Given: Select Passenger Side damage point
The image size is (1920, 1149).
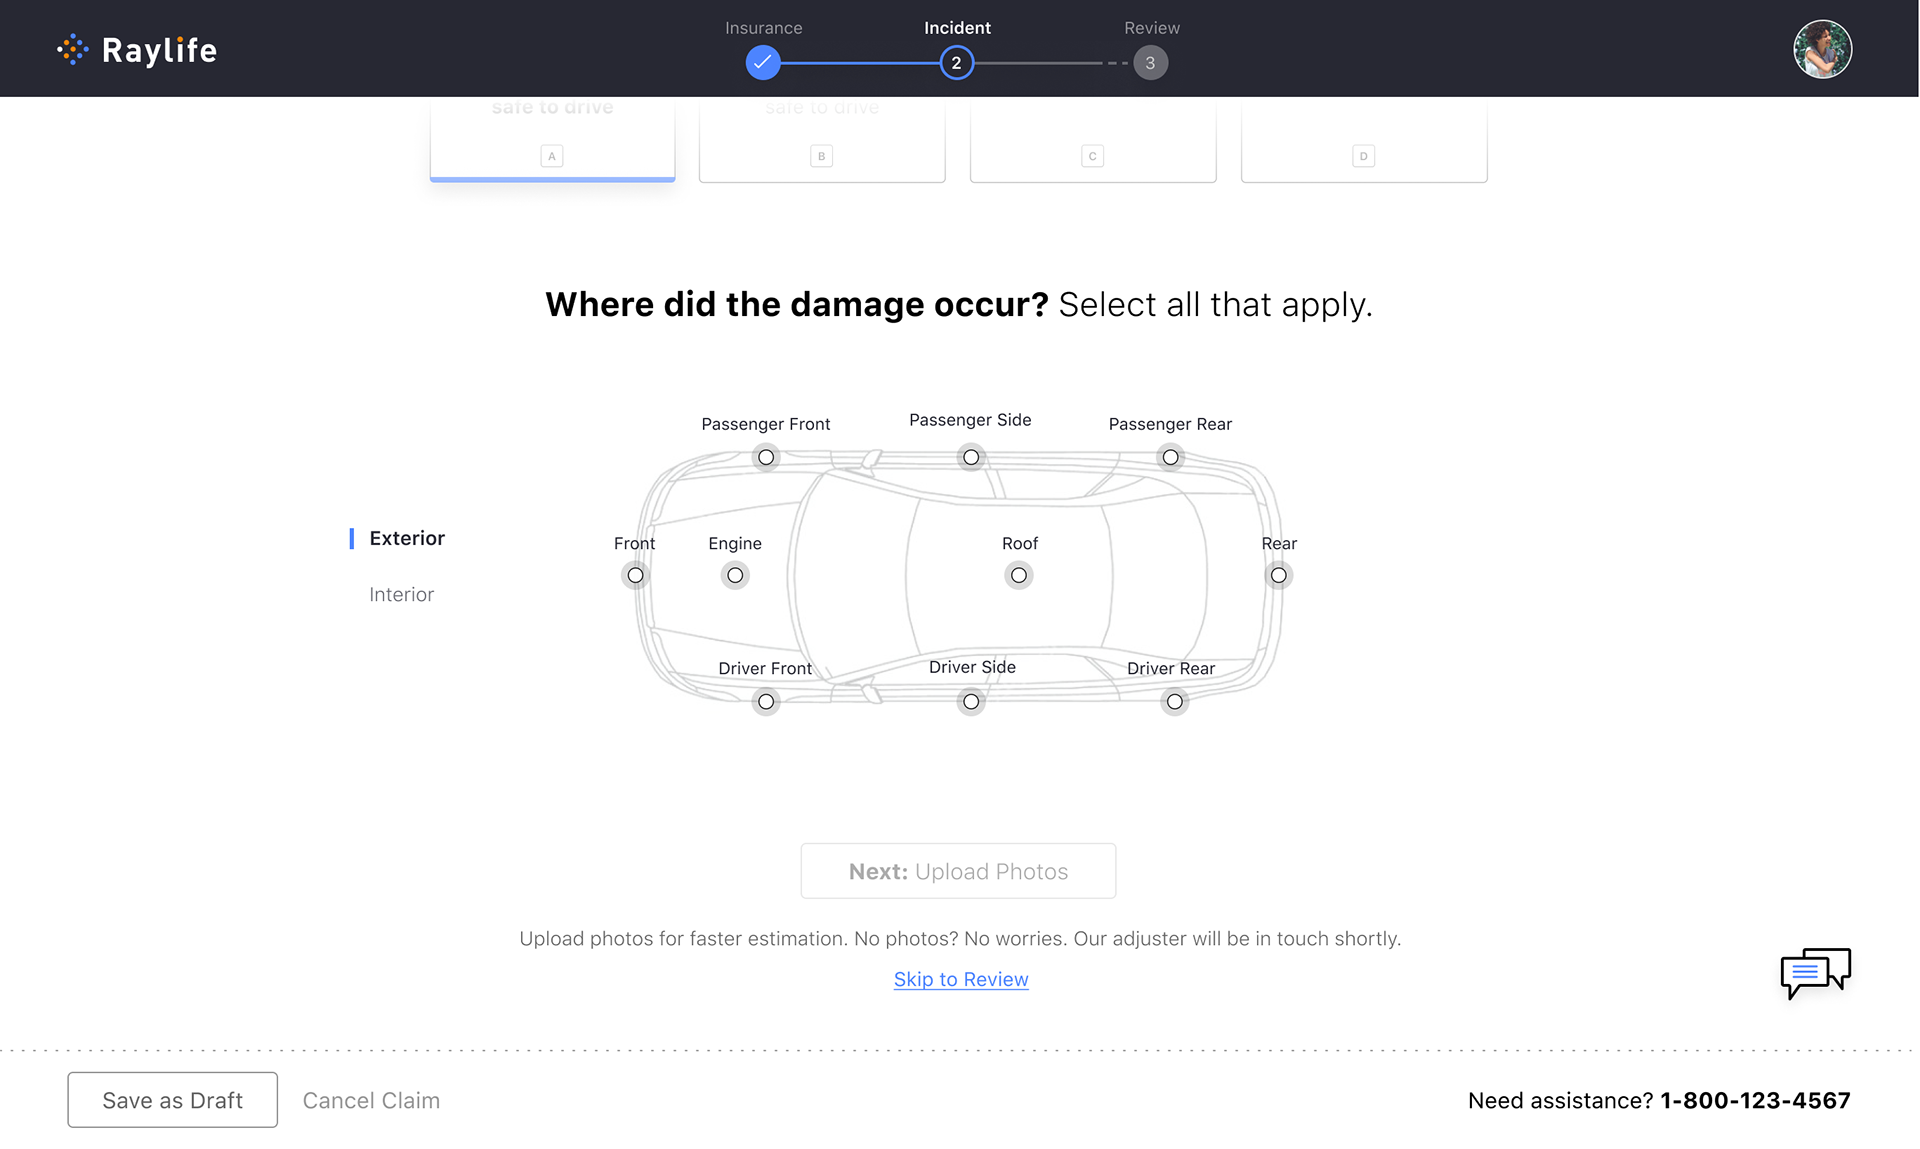Looking at the screenshot, I should click(x=971, y=457).
